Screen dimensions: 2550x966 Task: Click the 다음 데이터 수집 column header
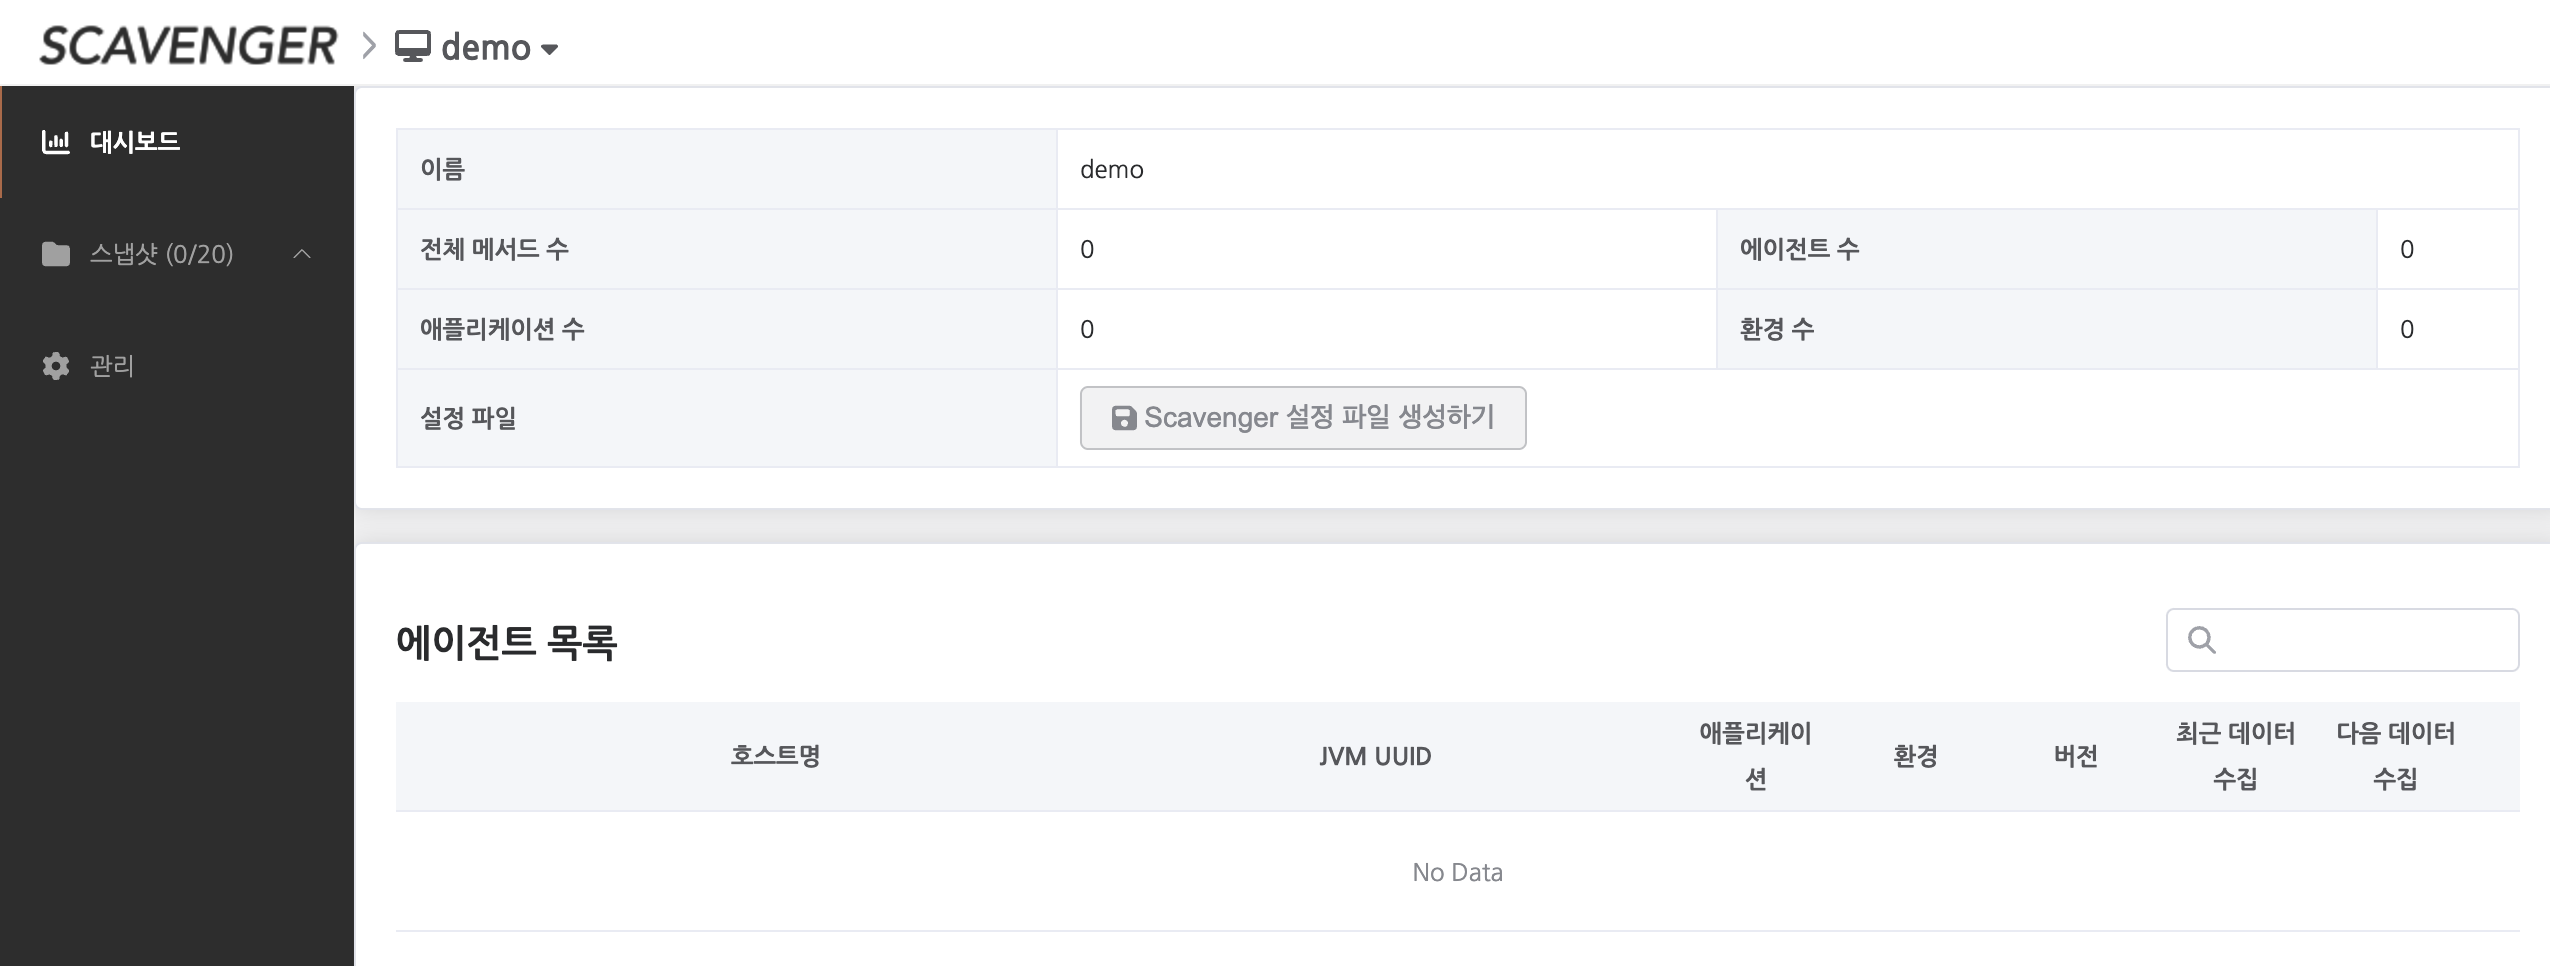[2395, 756]
